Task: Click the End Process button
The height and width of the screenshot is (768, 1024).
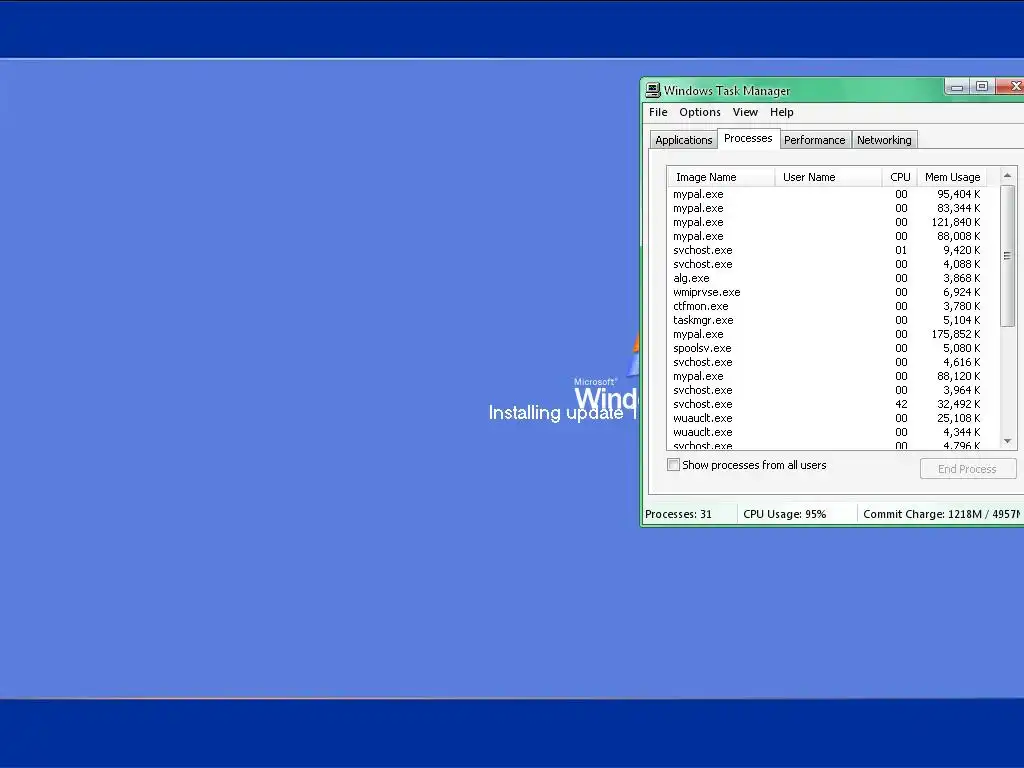Action: tap(967, 469)
